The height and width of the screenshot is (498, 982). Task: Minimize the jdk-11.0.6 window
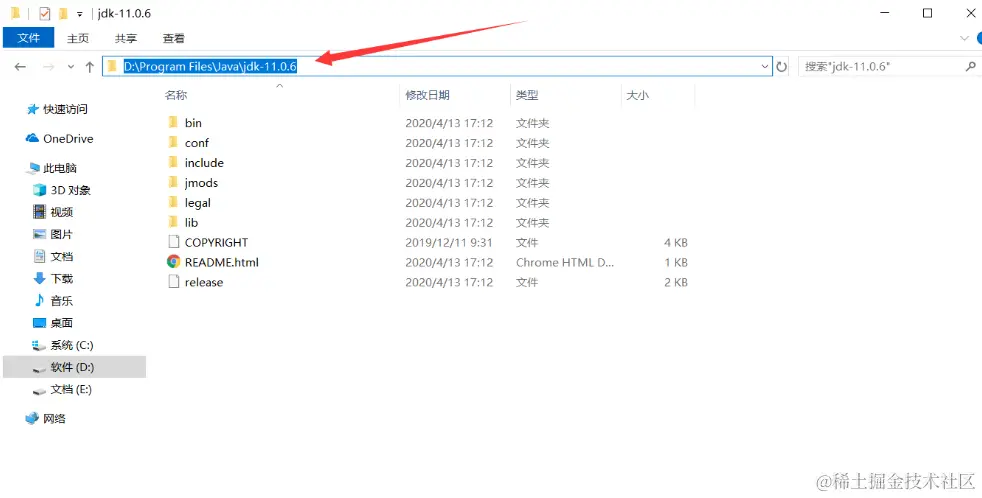(884, 13)
